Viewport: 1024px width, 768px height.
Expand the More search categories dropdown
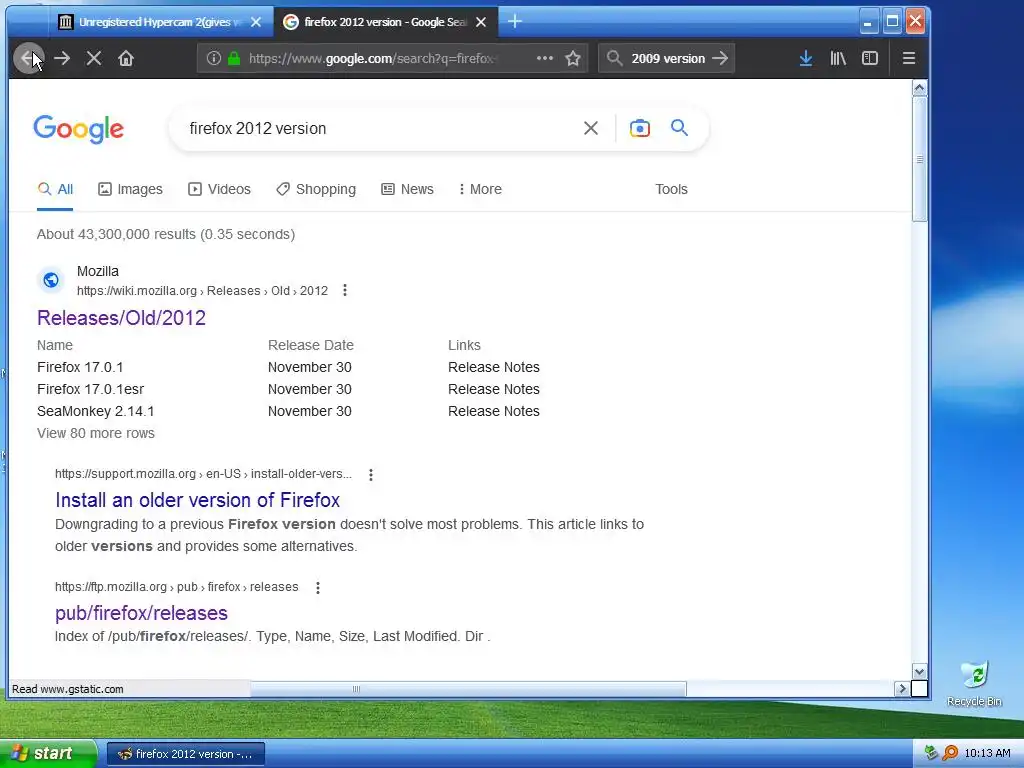(480, 189)
